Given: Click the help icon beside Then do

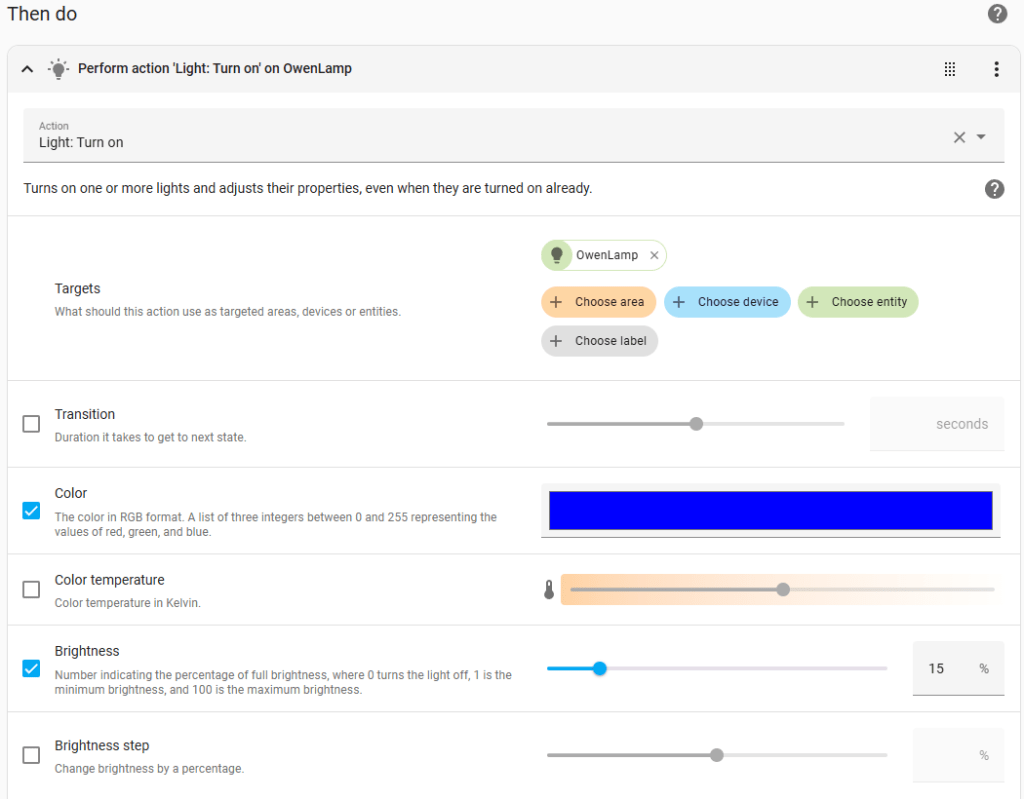Looking at the screenshot, I should [x=997, y=14].
